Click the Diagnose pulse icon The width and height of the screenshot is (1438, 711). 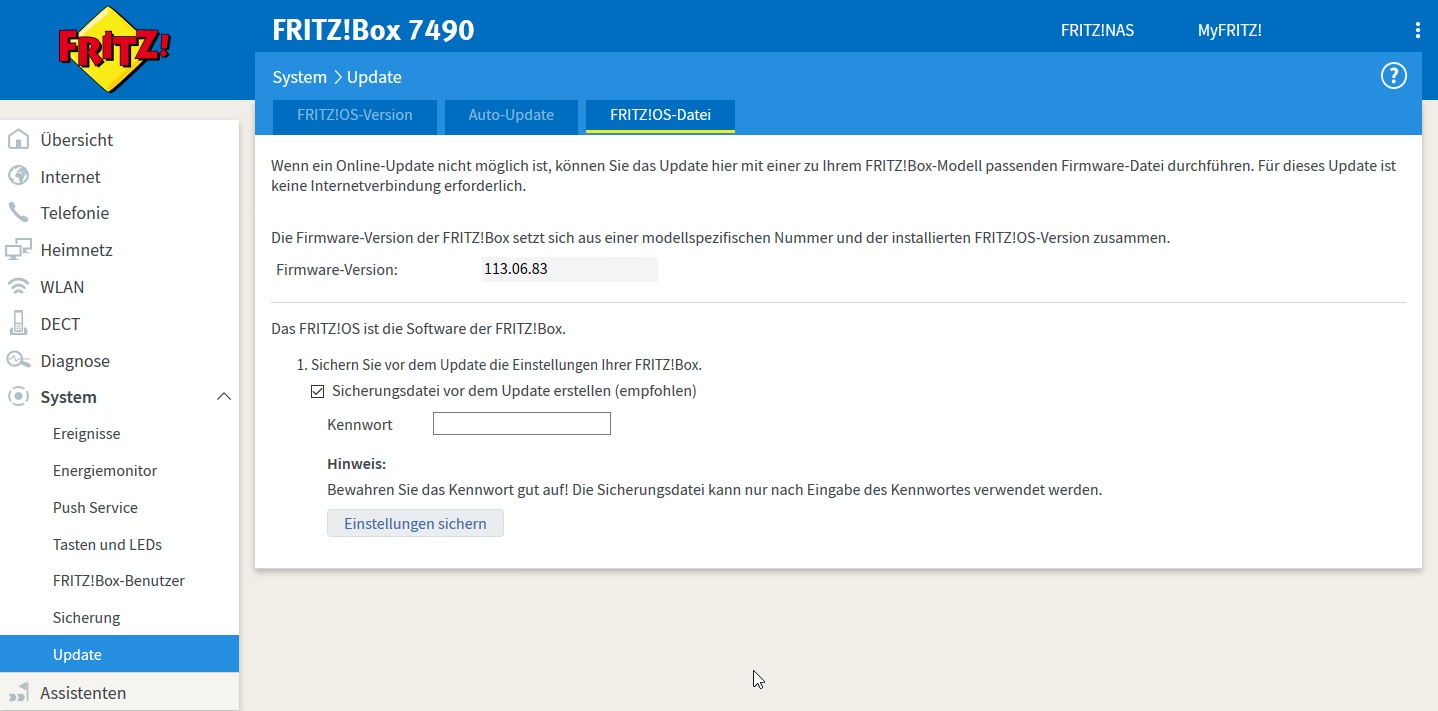(18, 360)
